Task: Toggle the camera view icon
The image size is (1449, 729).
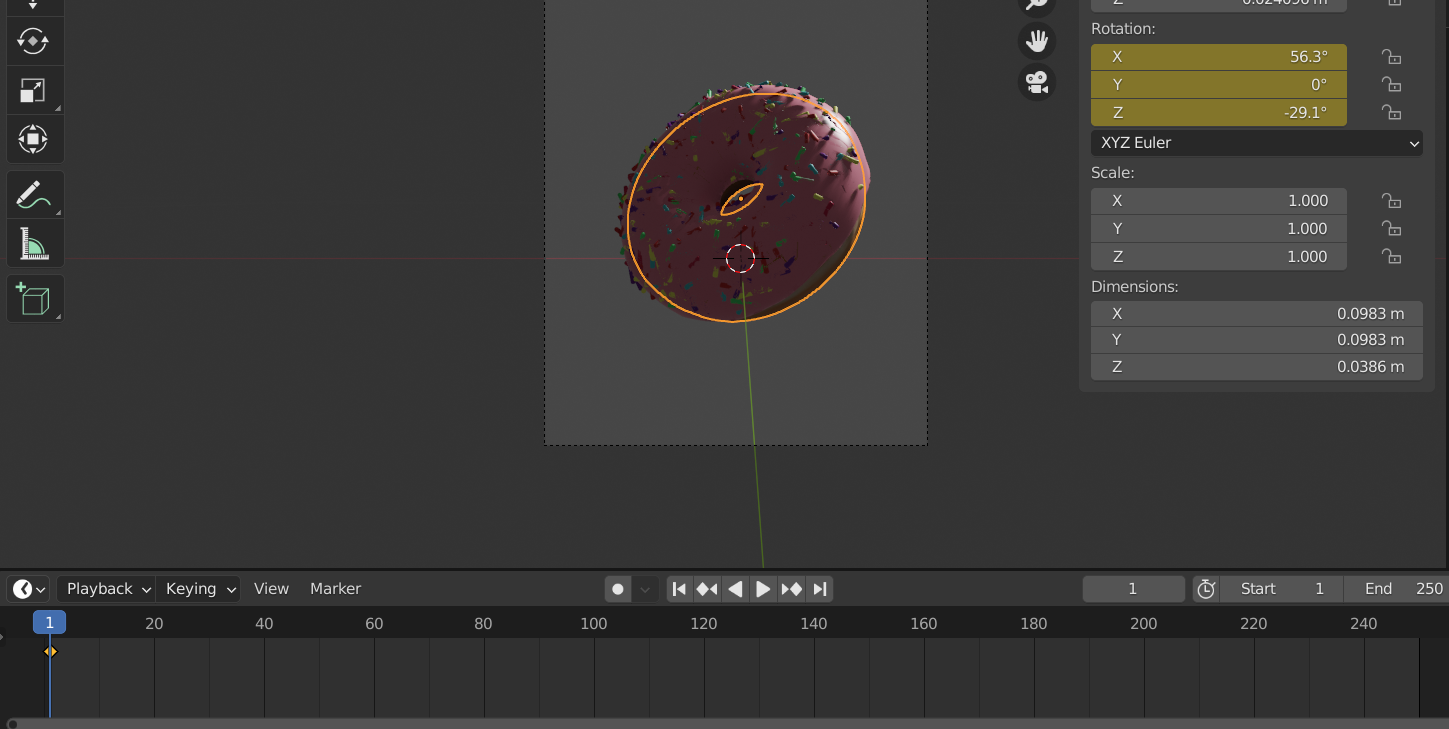Action: pos(1037,81)
